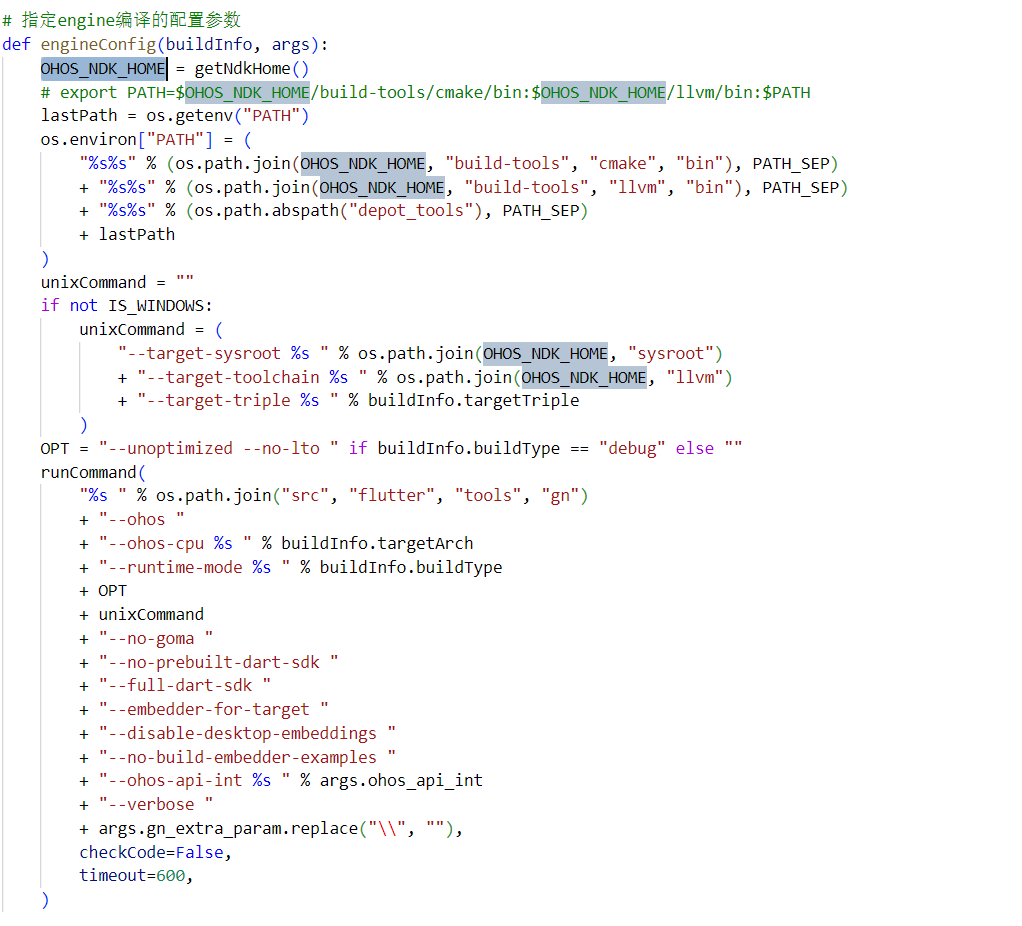The image size is (1022, 926).
Task: Click the timeout=600 argument
Action: [136, 876]
